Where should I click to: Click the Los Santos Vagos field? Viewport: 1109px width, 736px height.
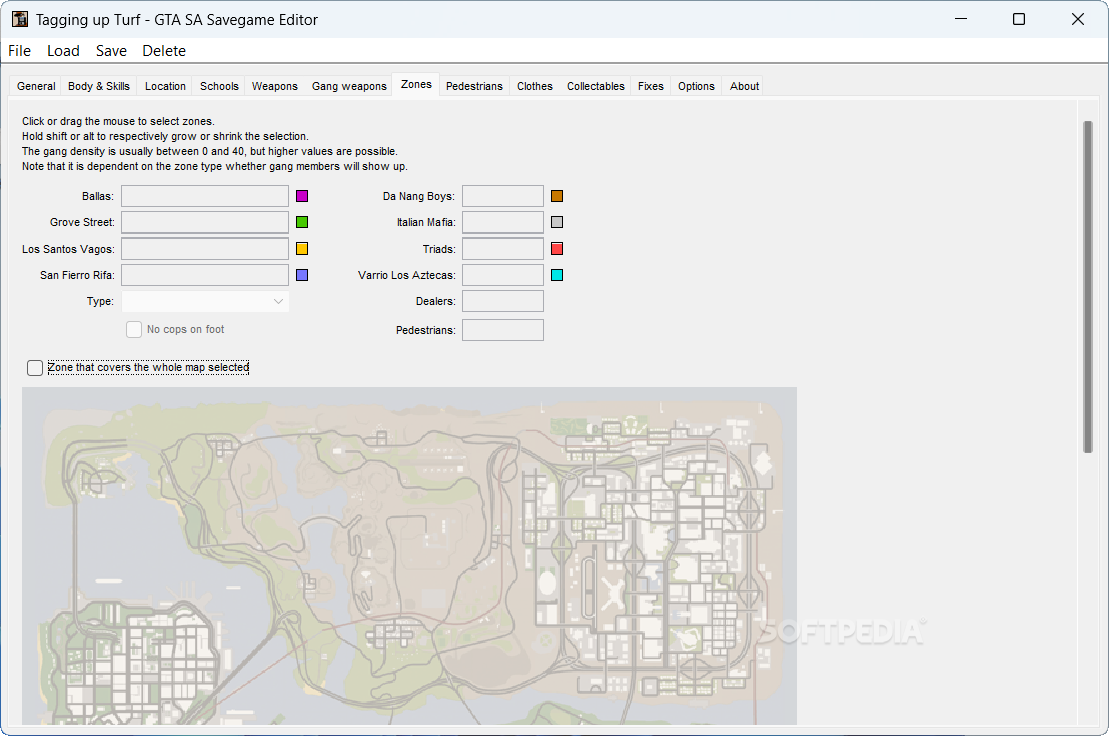(205, 249)
